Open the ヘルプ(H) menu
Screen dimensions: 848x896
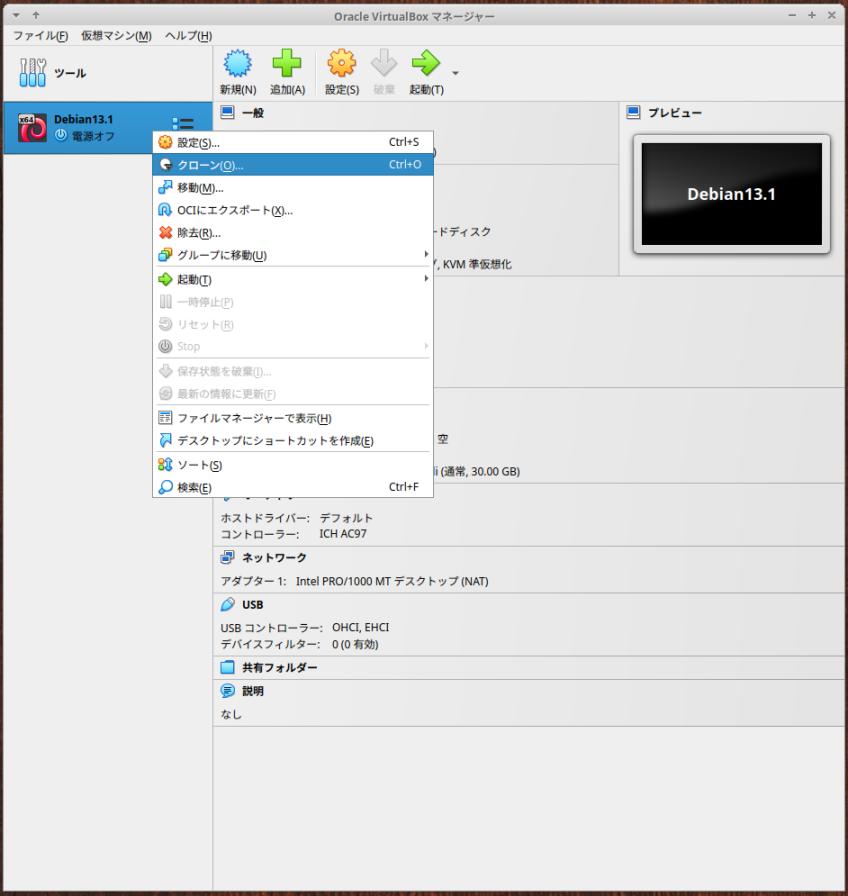pos(189,35)
